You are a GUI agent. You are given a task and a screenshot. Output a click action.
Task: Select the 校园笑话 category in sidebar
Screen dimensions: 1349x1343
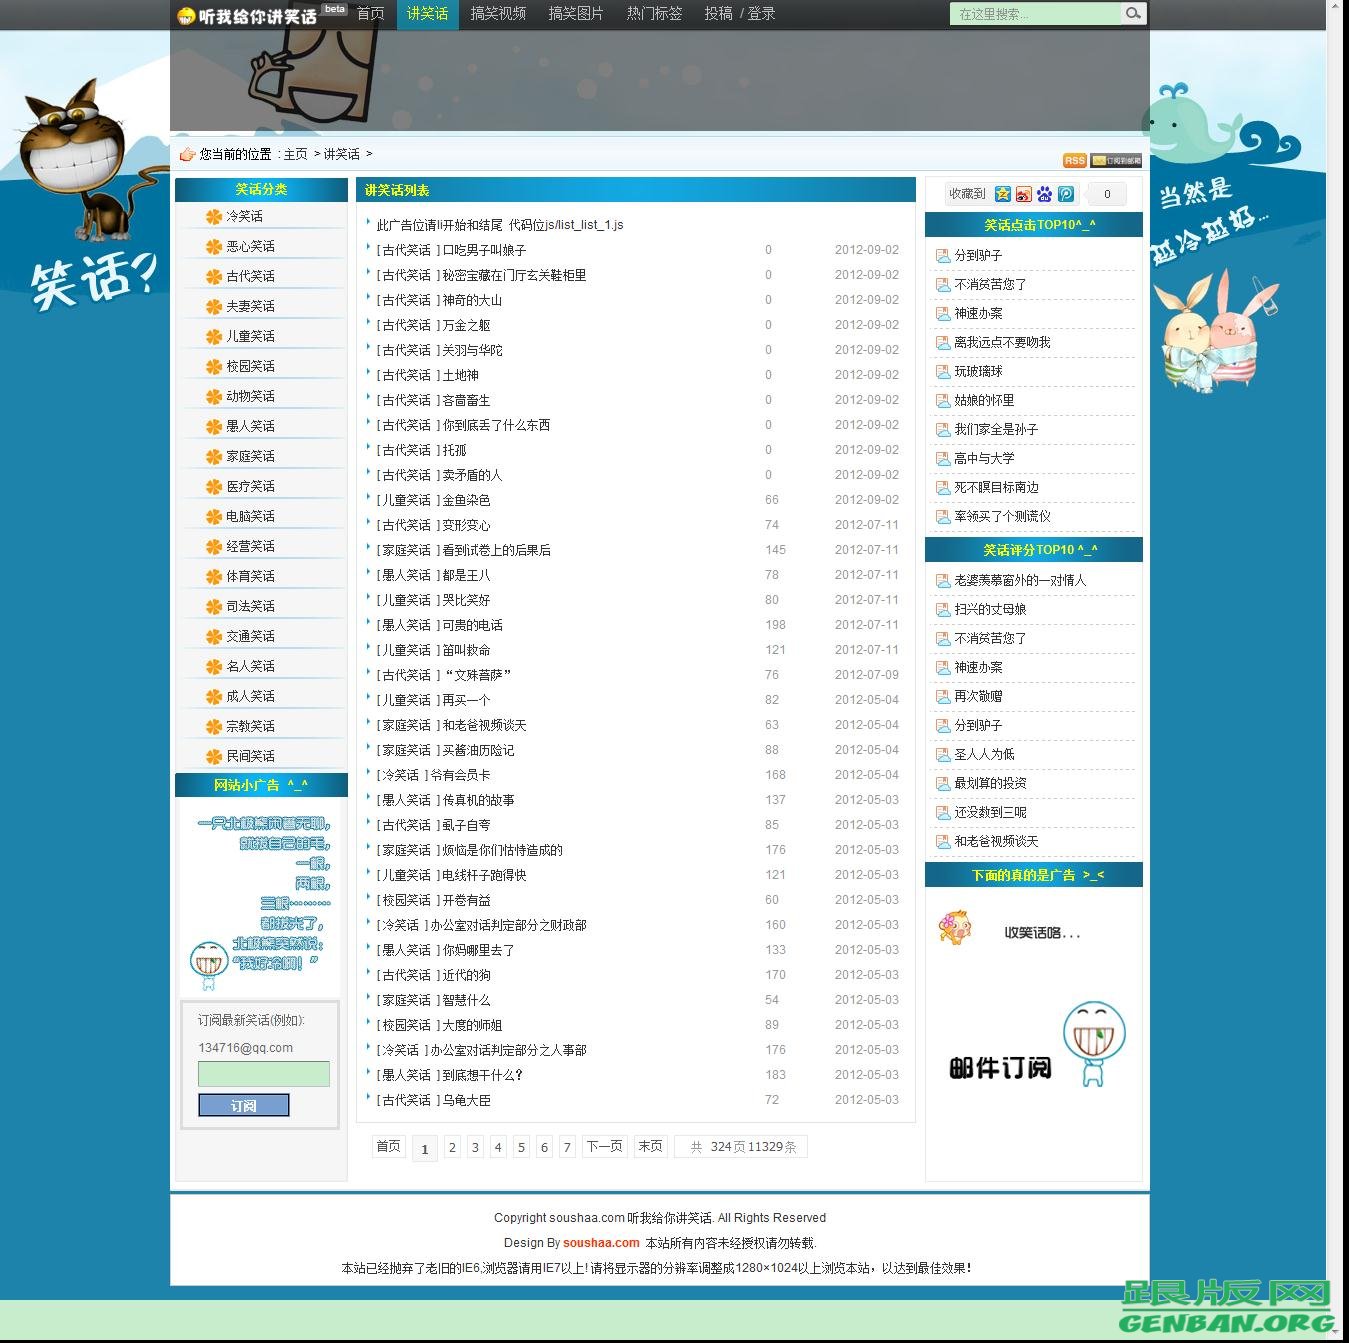(x=250, y=366)
